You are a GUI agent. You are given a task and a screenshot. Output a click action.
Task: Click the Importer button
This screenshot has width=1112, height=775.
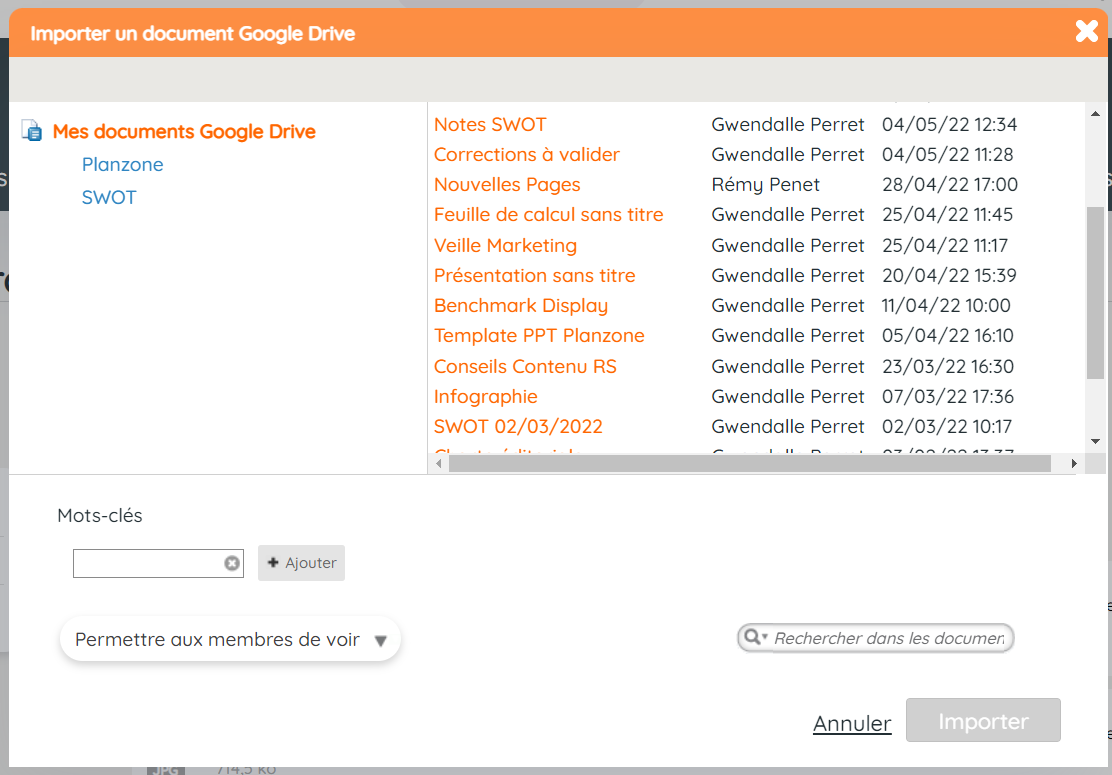pyautogui.click(x=983, y=720)
